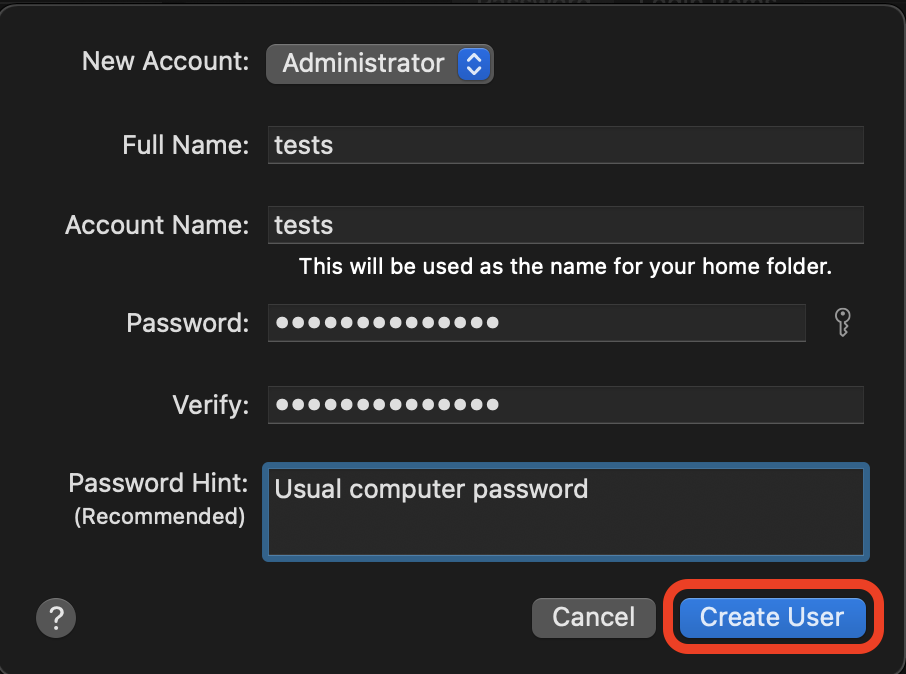Open the Password Assistant key icon
Image resolution: width=906 pixels, height=674 pixels.
(x=843, y=323)
